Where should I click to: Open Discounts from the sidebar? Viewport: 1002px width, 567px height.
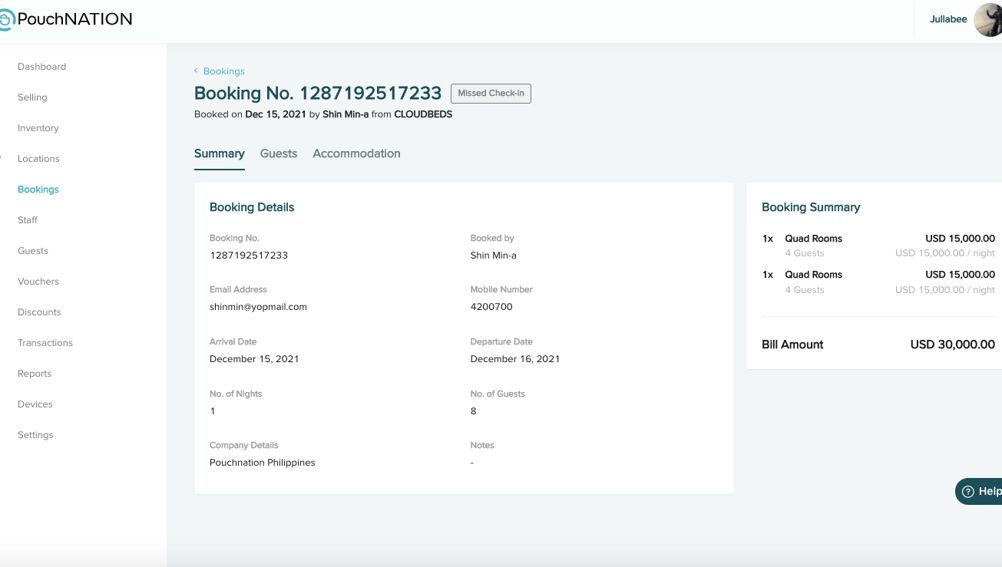39,312
